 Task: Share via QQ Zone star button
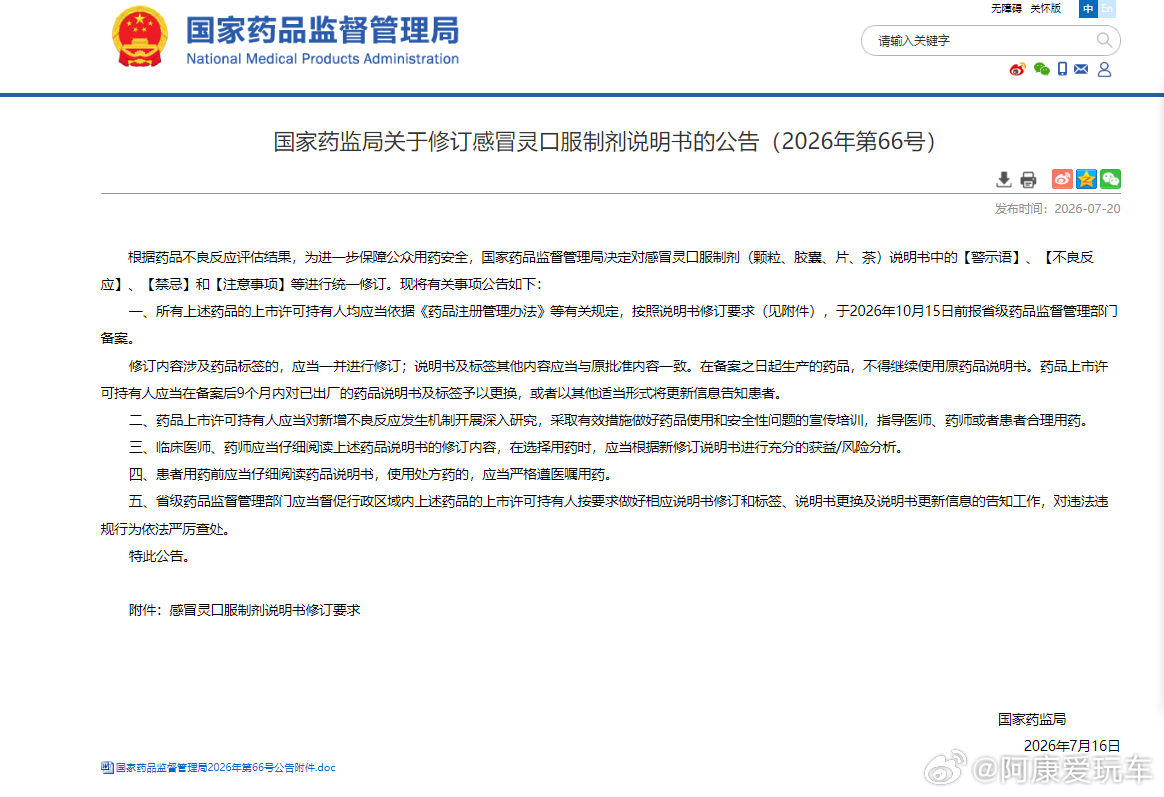click(x=1086, y=179)
